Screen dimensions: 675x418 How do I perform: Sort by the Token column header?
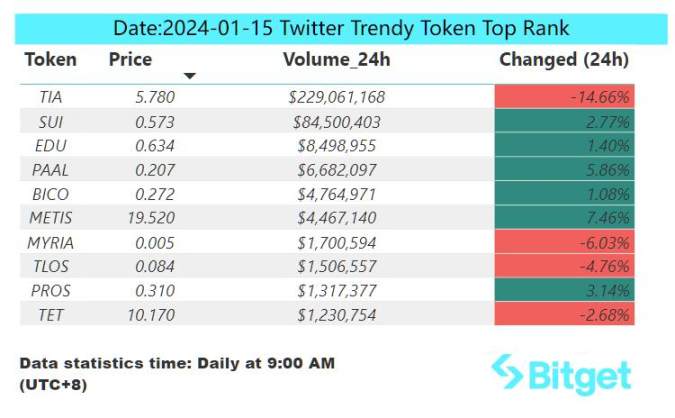pyautogui.click(x=50, y=59)
